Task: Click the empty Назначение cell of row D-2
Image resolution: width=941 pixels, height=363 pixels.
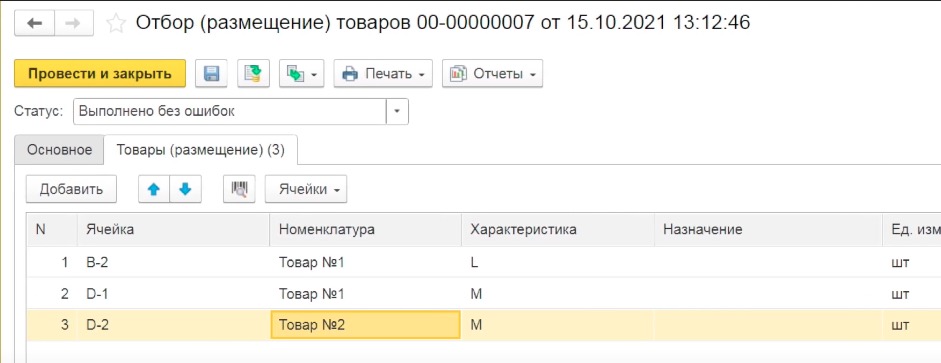Action: (768, 325)
